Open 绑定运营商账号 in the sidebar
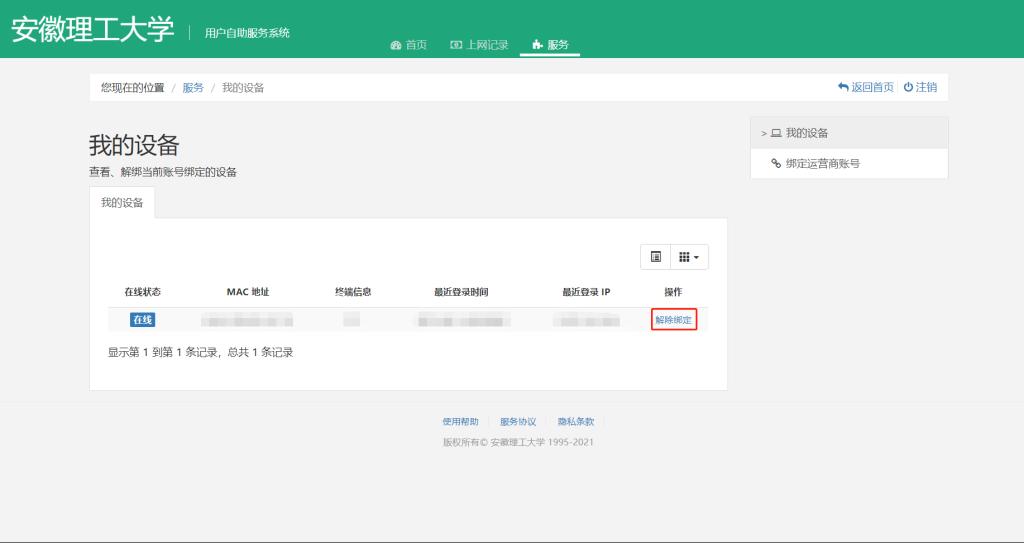1024x543 pixels. 822,164
